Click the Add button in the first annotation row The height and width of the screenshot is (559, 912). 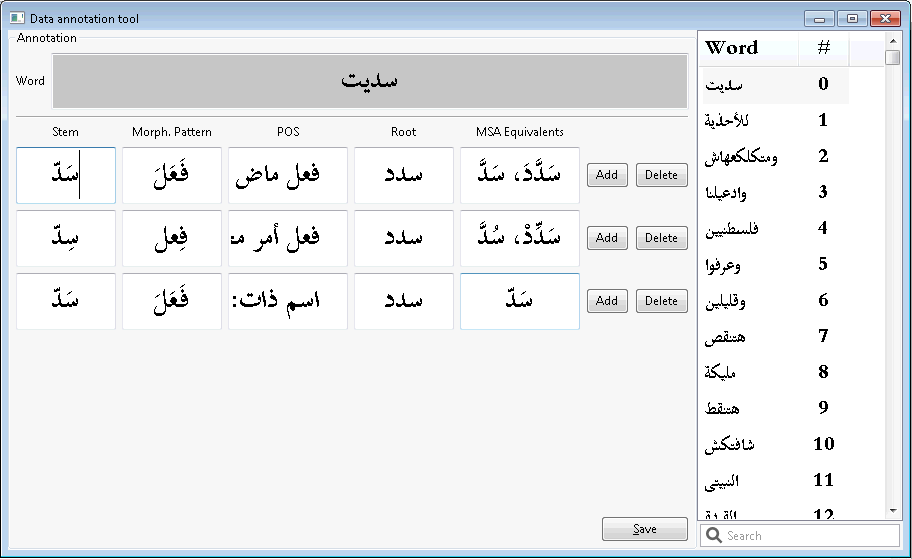tap(607, 175)
